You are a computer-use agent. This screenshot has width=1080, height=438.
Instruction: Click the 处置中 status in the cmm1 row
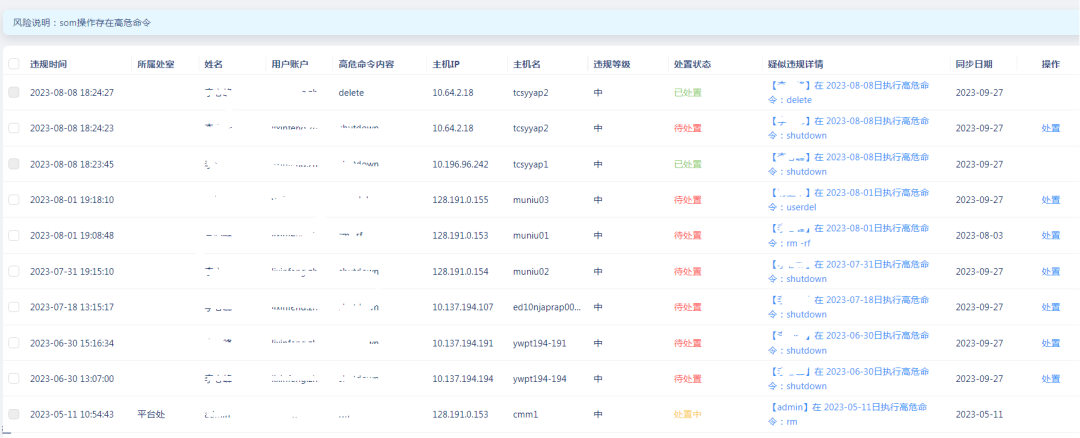(x=688, y=415)
